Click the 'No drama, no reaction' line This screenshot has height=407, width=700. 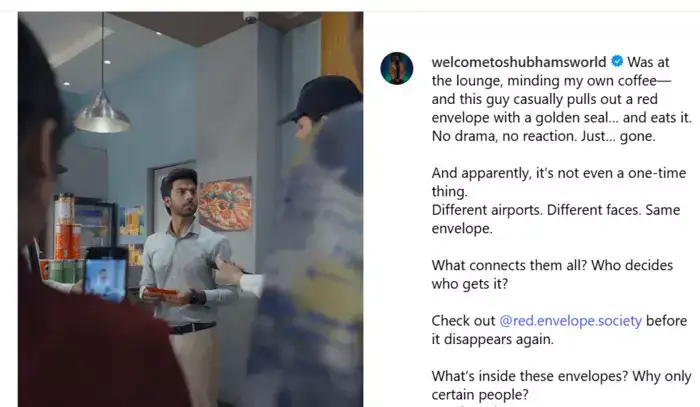543,136
